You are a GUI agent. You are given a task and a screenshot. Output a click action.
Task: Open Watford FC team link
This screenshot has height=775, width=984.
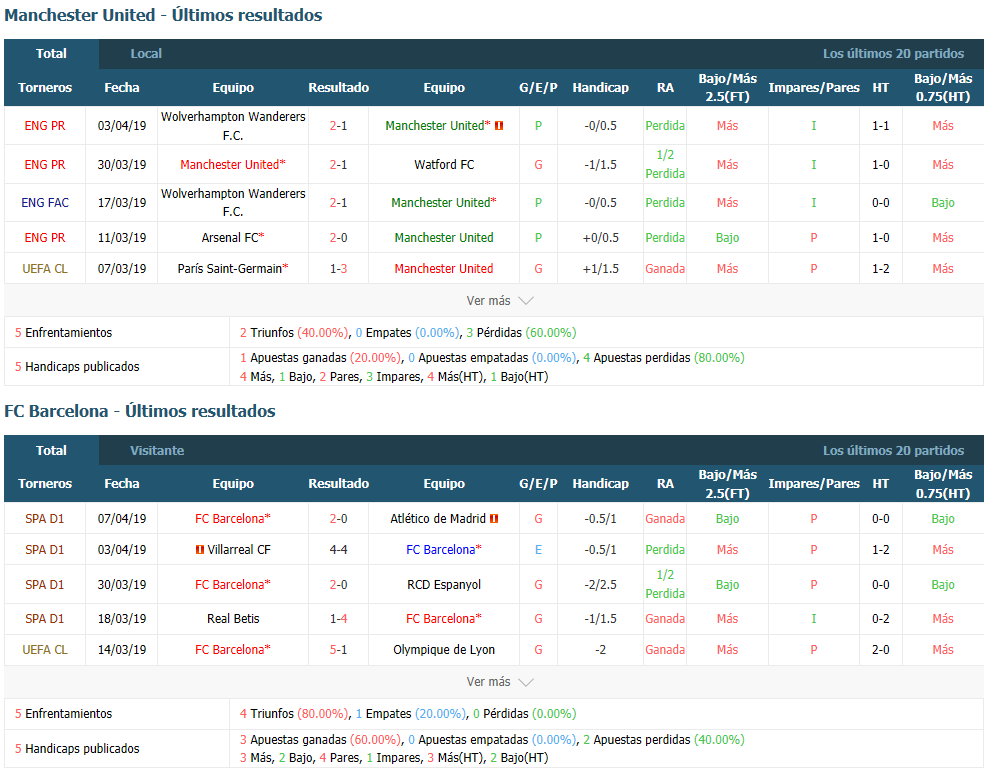tap(444, 164)
